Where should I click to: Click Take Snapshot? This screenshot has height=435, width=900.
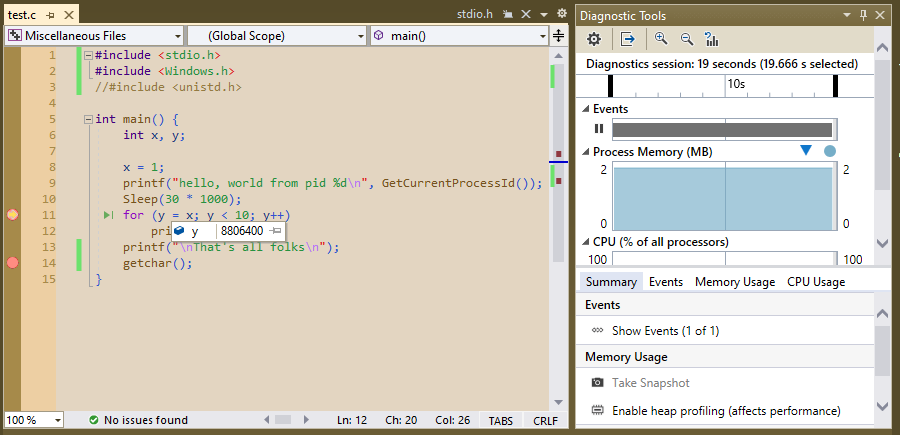[650, 383]
